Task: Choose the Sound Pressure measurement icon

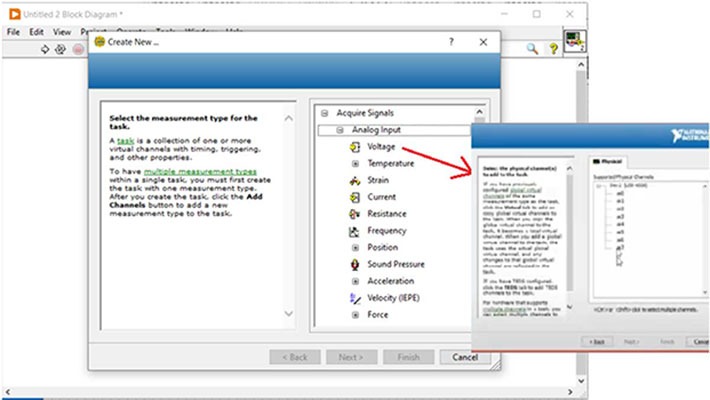Action: click(x=355, y=265)
